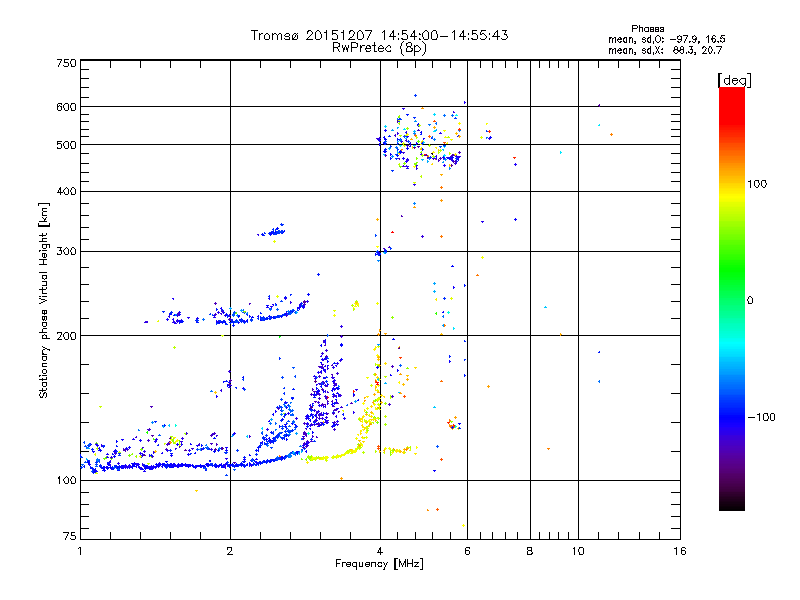Click the colorbar tick label '0'

coord(750,301)
